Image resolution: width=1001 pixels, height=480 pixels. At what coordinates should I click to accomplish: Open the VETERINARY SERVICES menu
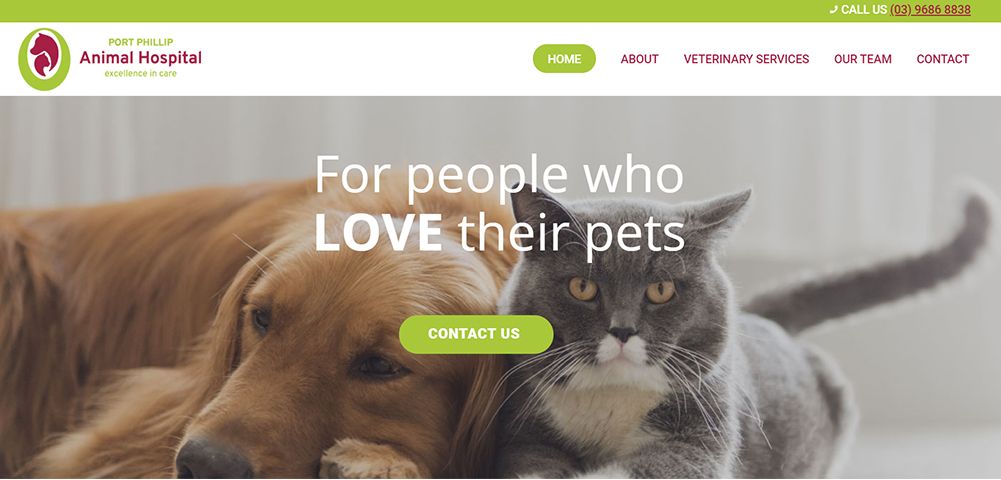pyautogui.click(x=746, y=59)
